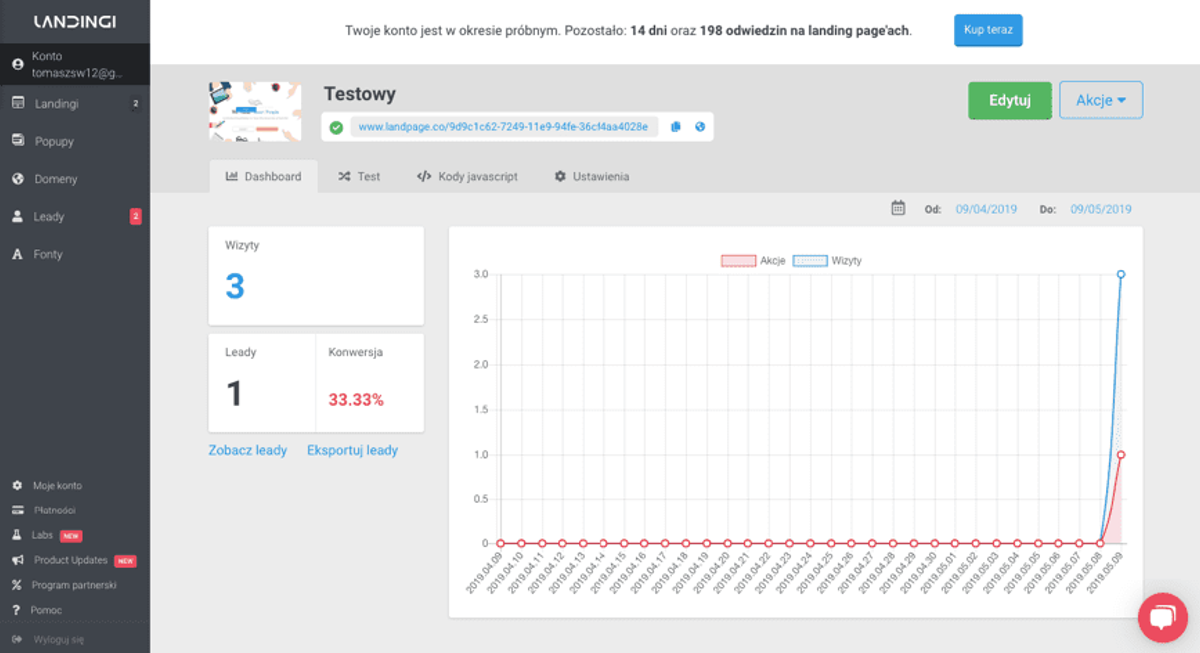Image resolution: width=1200 pixels, height=653 pixels.
Task: Go to the Ustawienia tab
Action: point(592,176)
